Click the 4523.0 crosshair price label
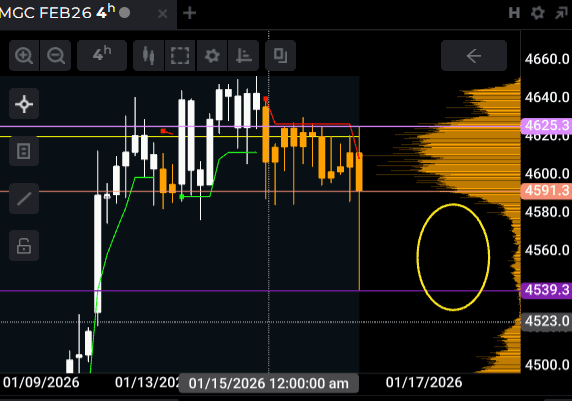 [x=546, y=321]
